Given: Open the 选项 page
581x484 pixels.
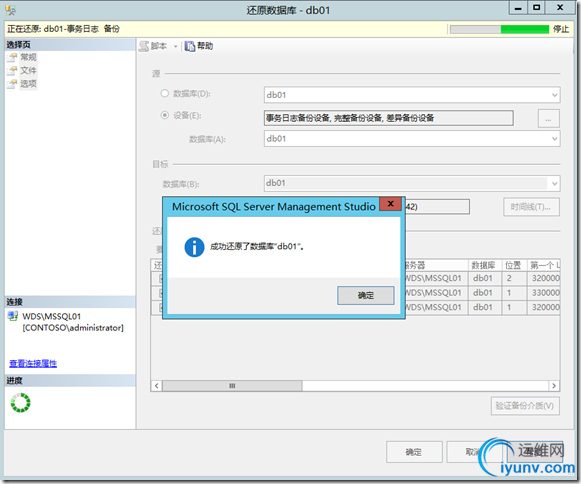Looking at the screenshot, I should click(29, 84).
